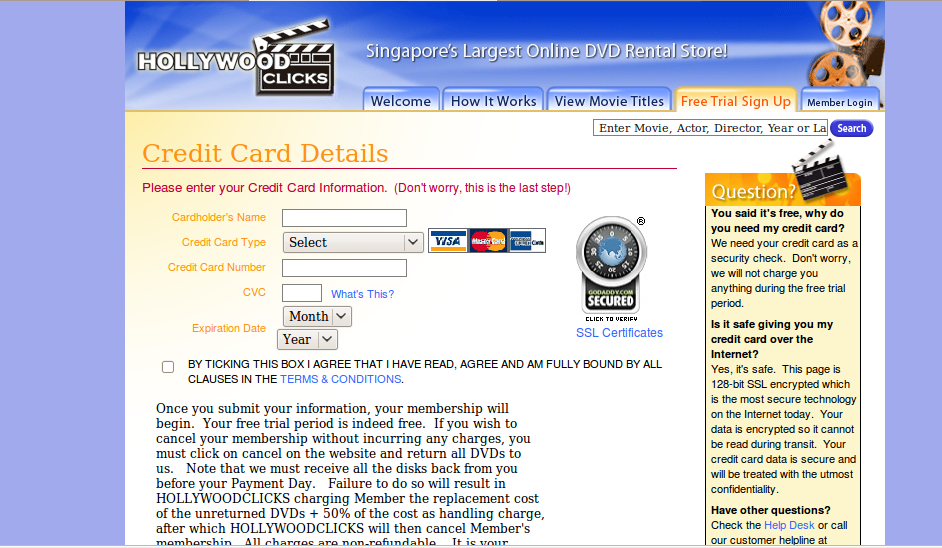Open the Credit Card Type dropdown
Viewport: 942px width, 548px height.
point(353,242)
